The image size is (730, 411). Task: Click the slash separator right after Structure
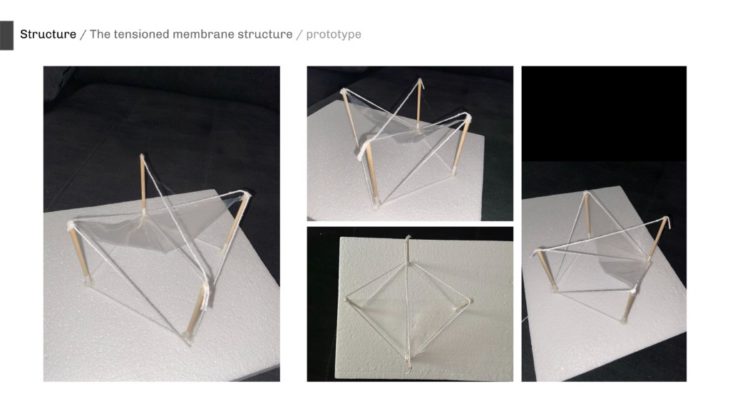[83, 35]
